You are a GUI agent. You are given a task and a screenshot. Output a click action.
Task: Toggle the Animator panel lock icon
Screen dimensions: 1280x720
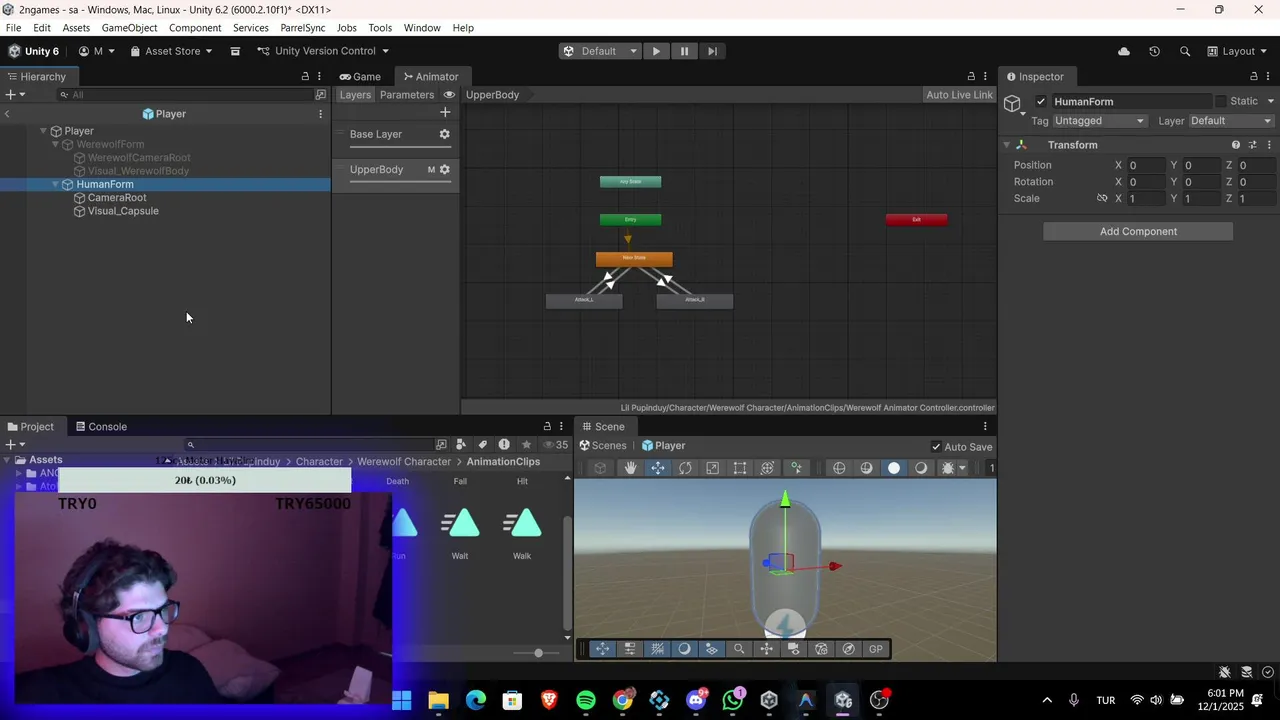point(971,76)
